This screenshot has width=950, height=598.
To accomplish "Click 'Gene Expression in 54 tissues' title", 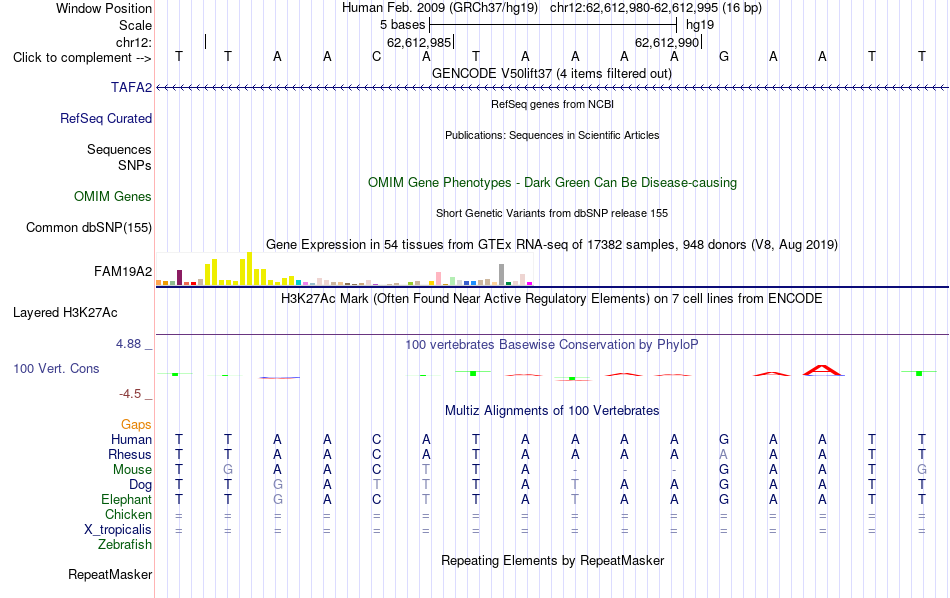I will 552,245.
